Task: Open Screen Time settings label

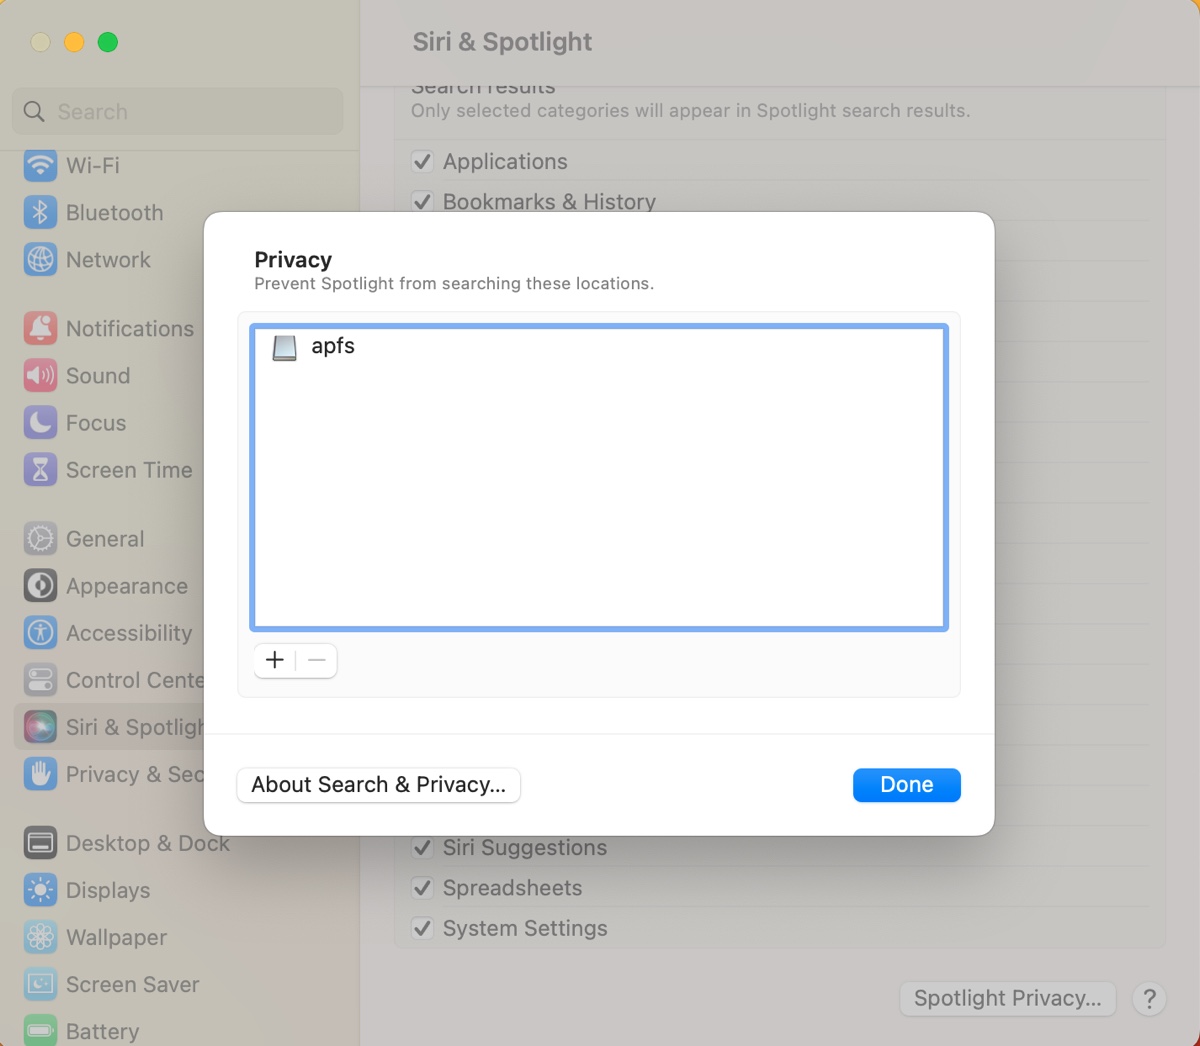Action: 129,469
